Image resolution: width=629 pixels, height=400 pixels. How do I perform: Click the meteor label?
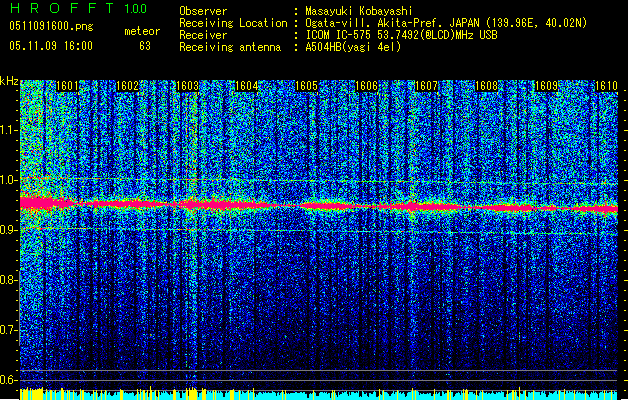coord(142,31)
